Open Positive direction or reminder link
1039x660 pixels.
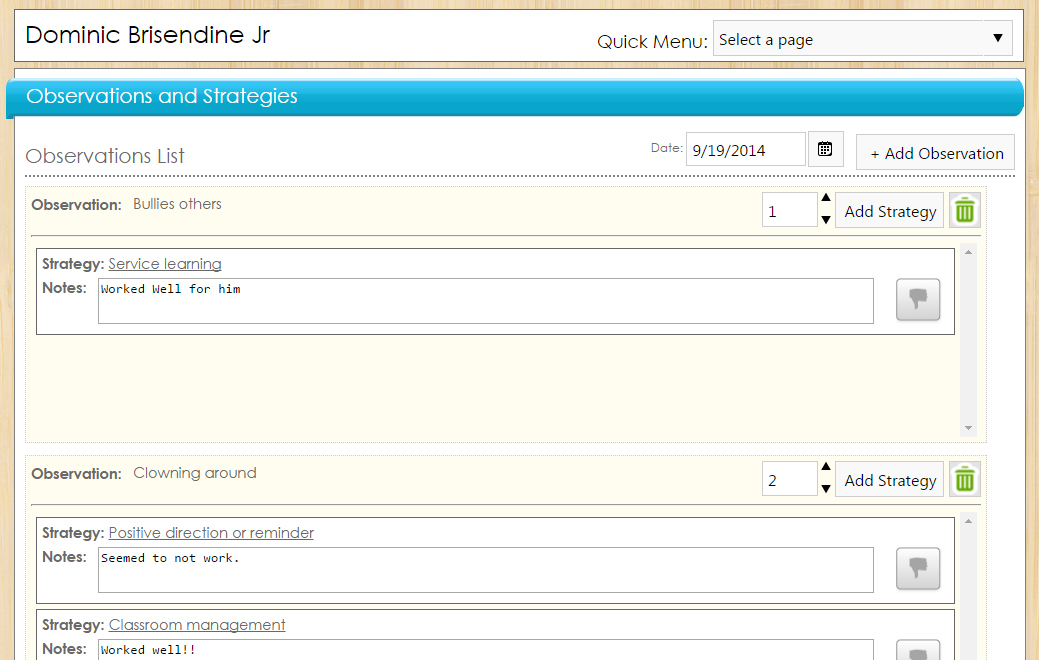211,533
